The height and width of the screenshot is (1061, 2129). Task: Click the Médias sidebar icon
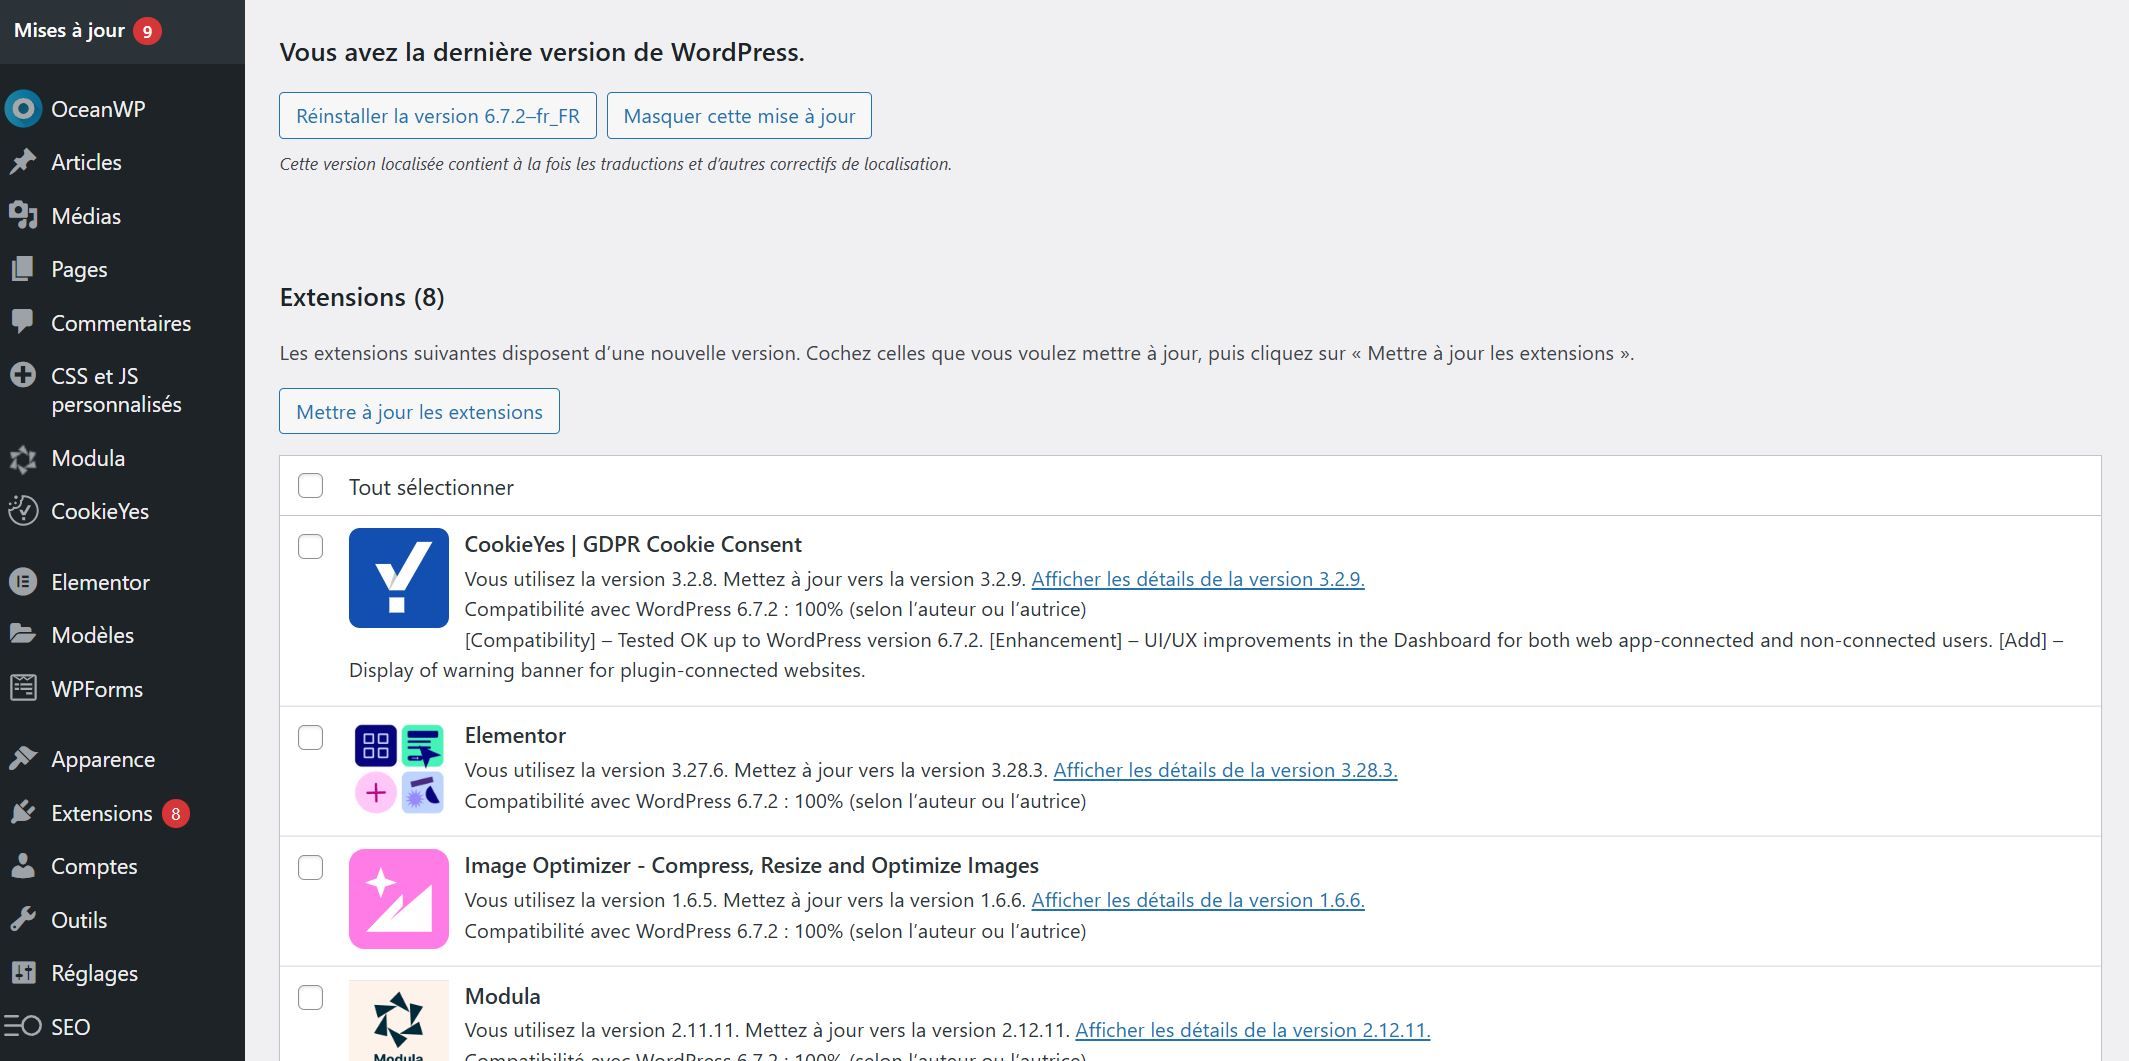coord(23,216)
